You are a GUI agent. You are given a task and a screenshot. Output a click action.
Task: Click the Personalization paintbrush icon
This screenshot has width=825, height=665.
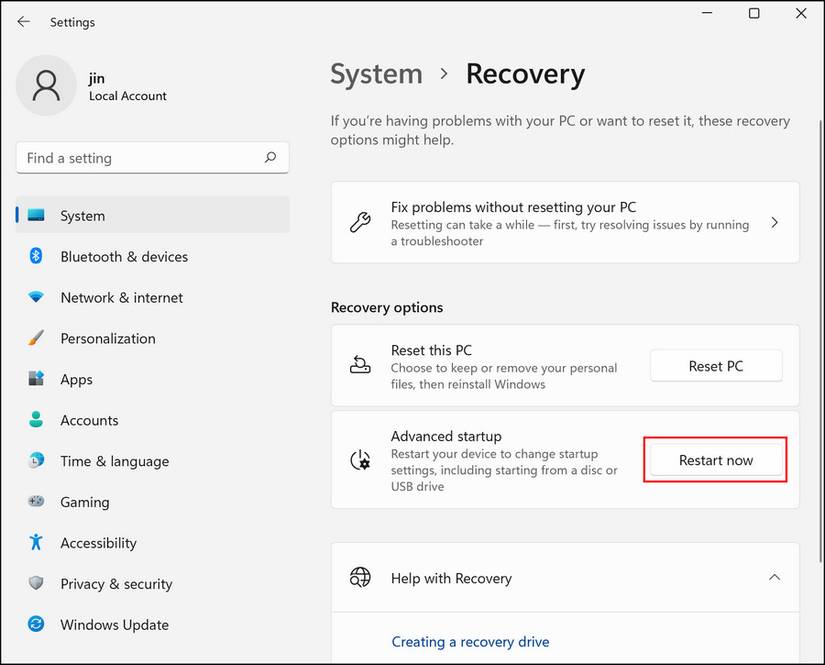point(37,339)
